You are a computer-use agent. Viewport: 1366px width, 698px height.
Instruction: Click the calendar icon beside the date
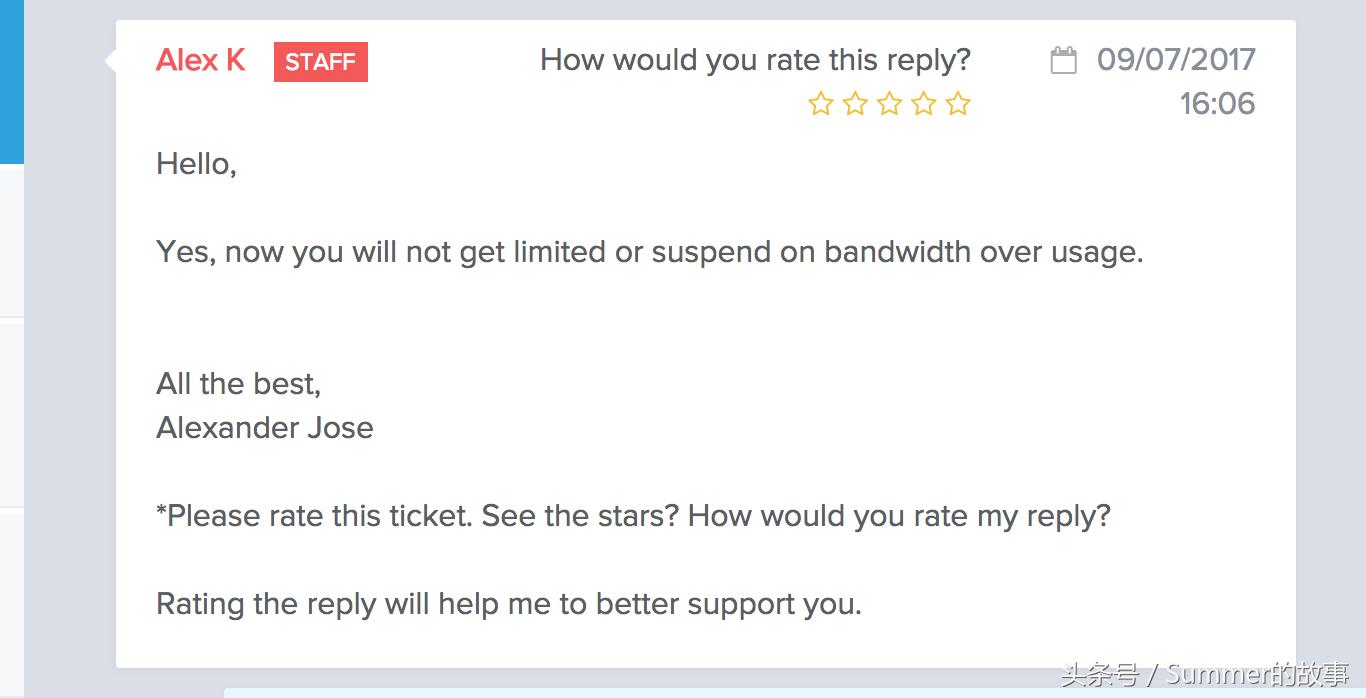1064,61
